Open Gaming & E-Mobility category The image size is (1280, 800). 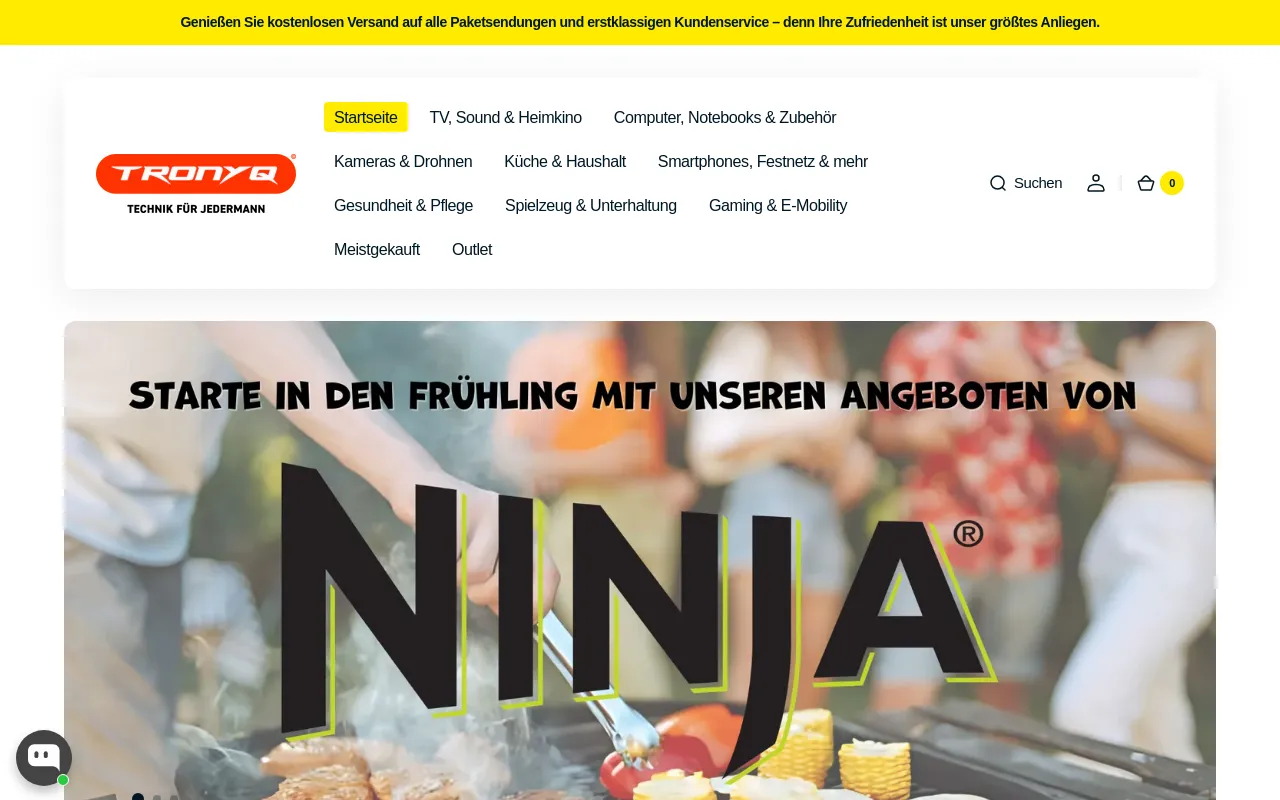coord(778,205)
